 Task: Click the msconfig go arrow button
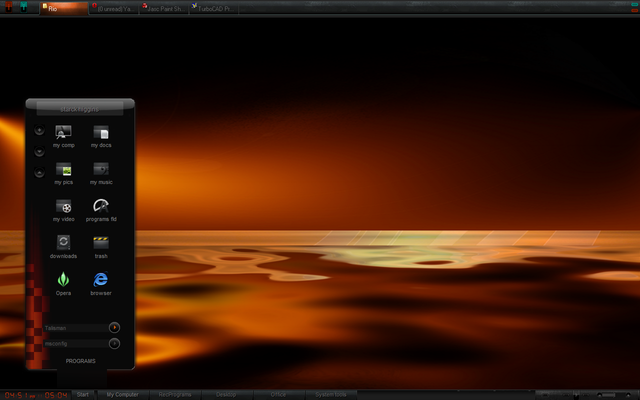(x=114, y=344)
